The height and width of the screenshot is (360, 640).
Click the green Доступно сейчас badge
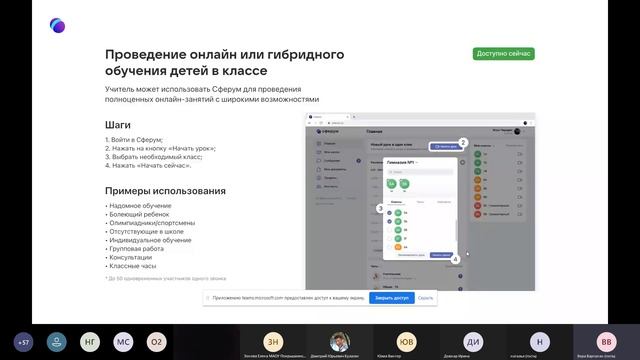[504, 53]
